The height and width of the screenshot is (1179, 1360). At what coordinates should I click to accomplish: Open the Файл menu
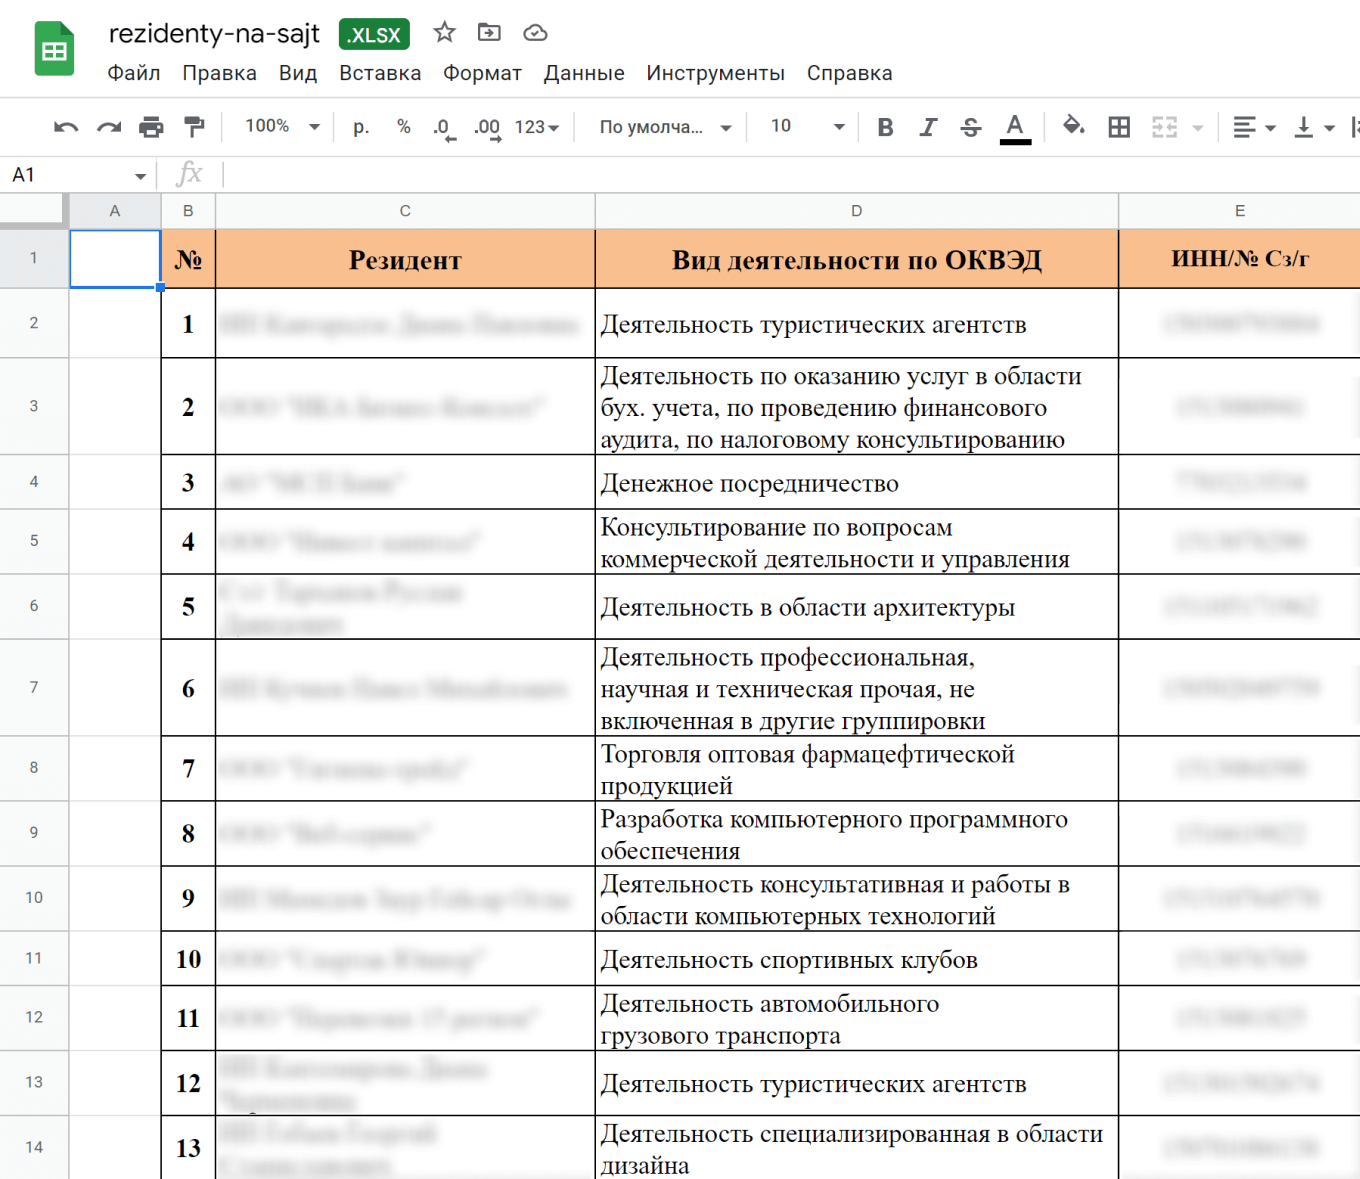(x=133, y=73)
